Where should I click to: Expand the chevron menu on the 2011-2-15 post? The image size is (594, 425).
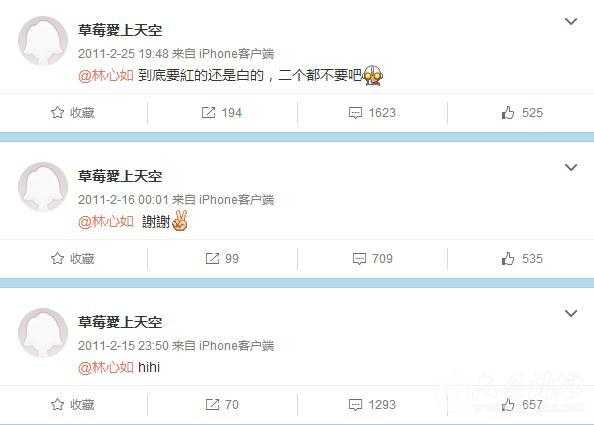[x=571, y=313]
